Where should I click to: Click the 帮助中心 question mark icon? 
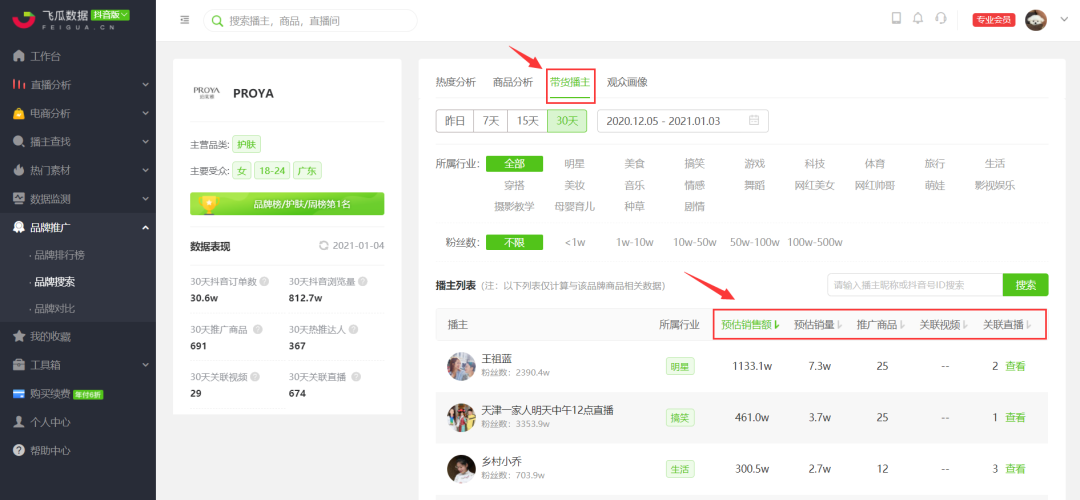tap(19, 450)
